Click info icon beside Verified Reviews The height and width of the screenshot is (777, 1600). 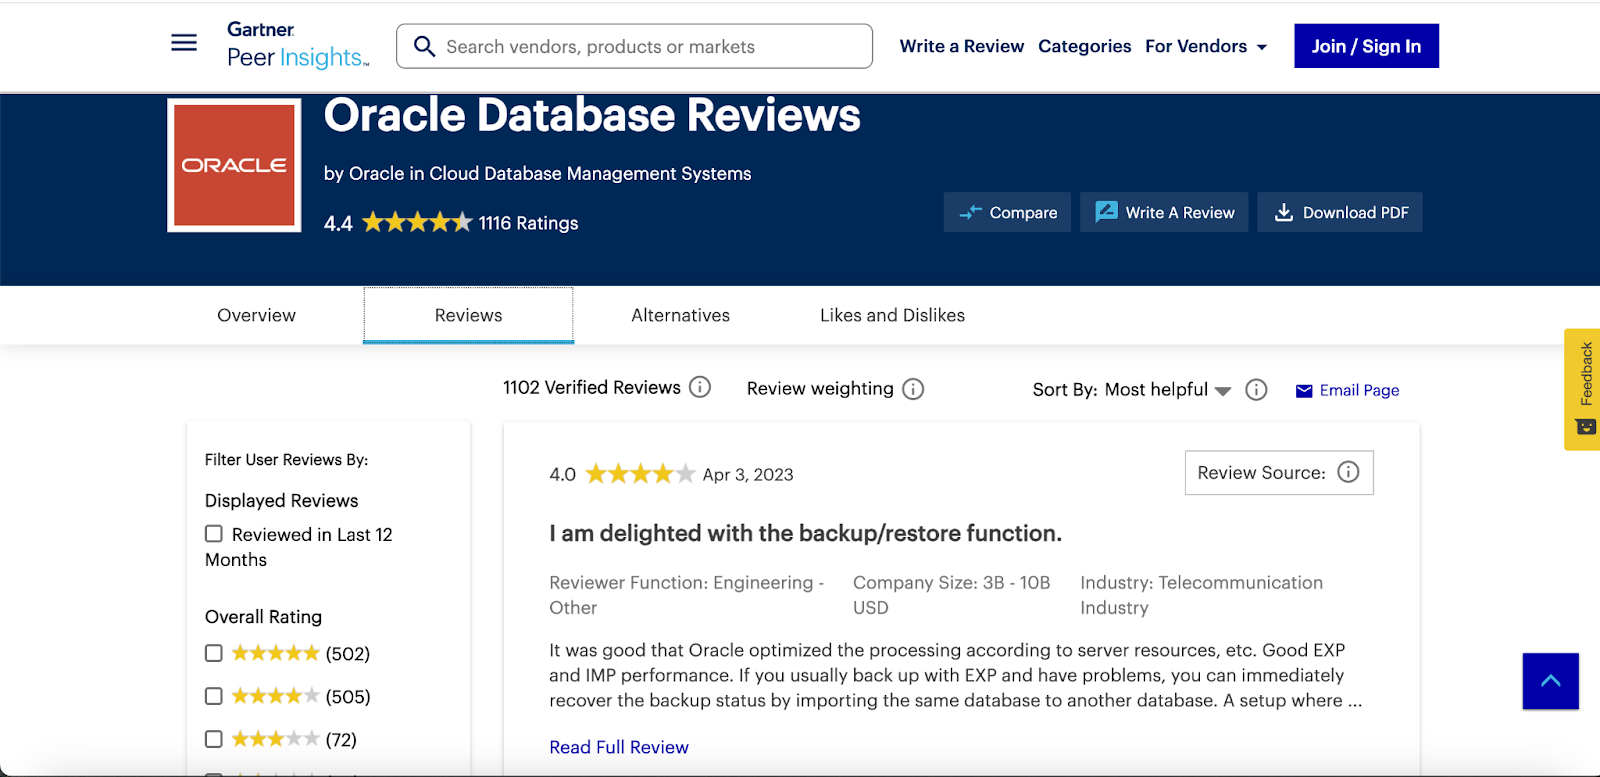700,387
